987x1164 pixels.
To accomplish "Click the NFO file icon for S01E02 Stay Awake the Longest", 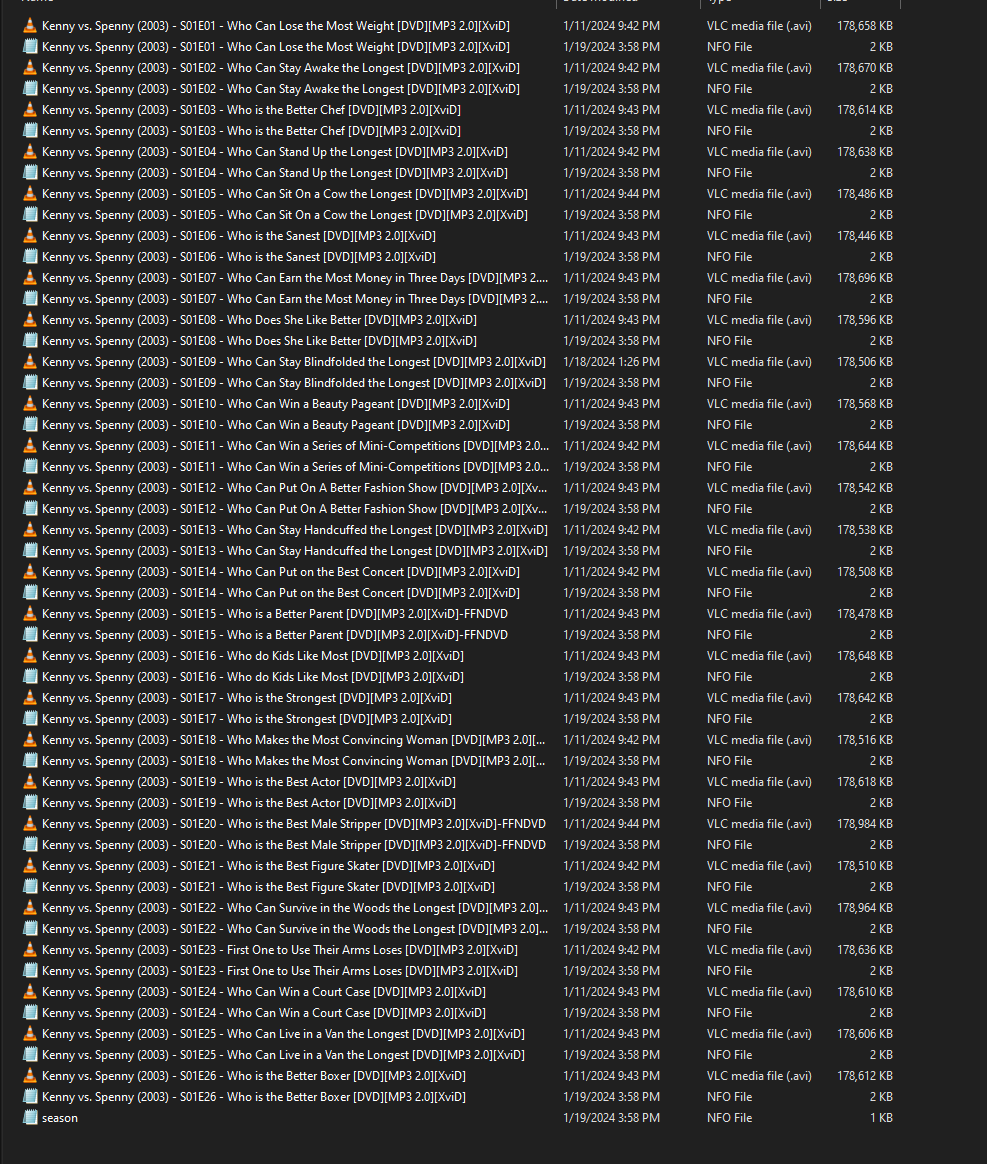I will click(x=30, y=88).
